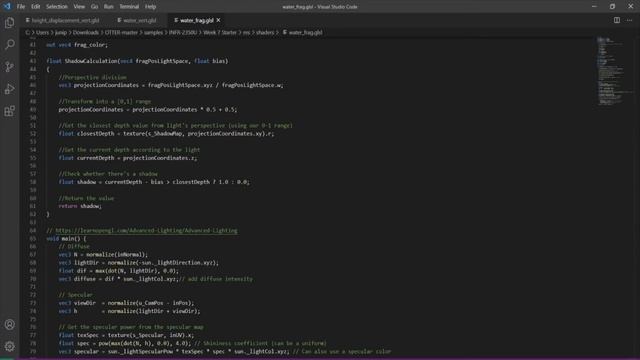The image size is (640, 360).
Task: Open the Go menu
Action: (x=94, y=7)
